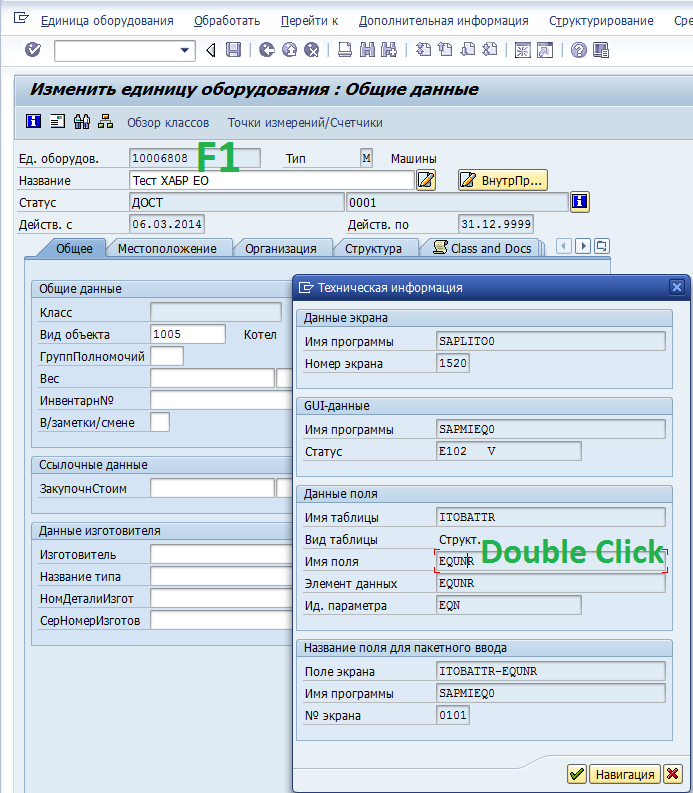This screenshot has height=793, width=693.
Task: Open the Обработать menu
Action: coord(227,21)
